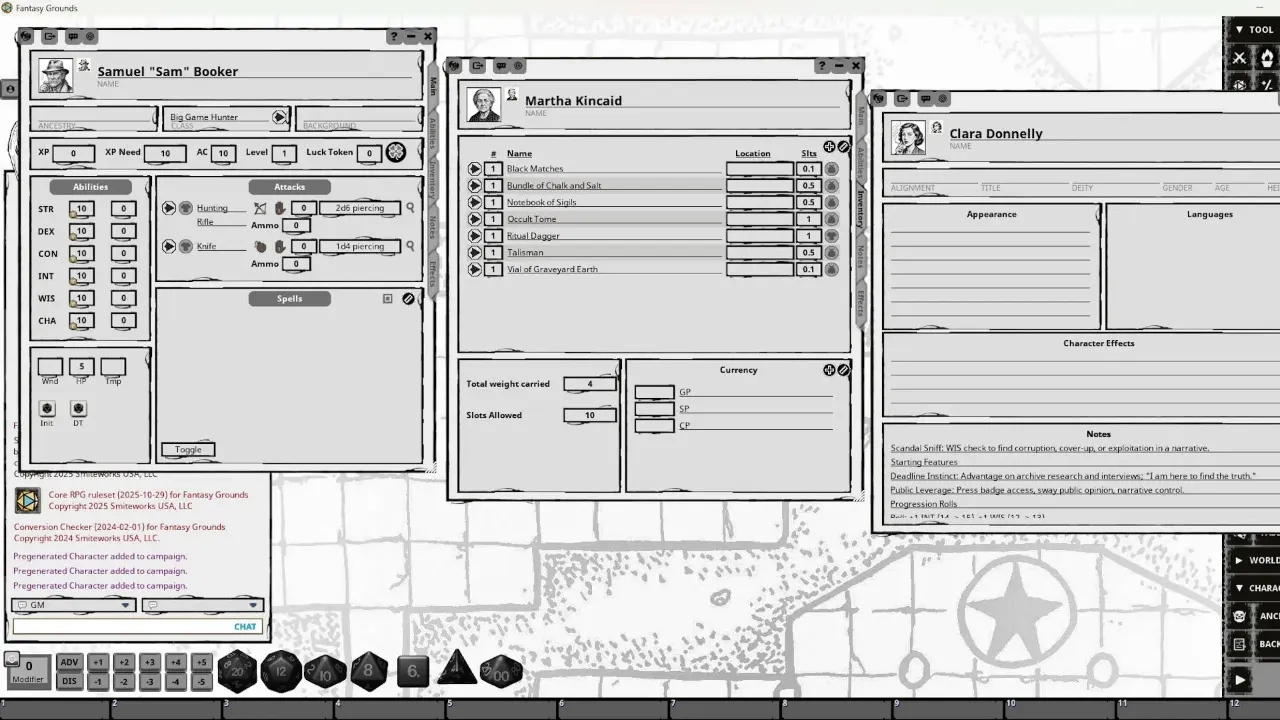Viewport: 1280px width, 720px height.
Task: Click Clara Donnelly's portrait image
Action: (908, 138)
